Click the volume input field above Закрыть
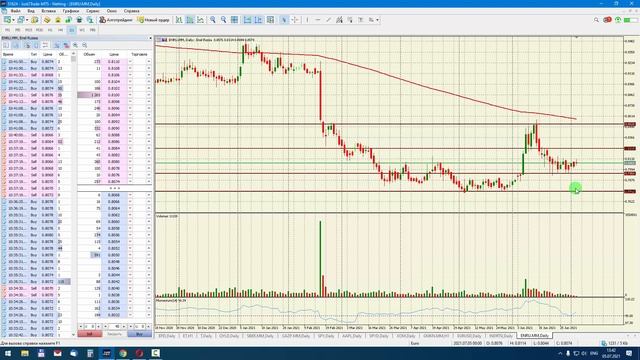 (115, 327)
